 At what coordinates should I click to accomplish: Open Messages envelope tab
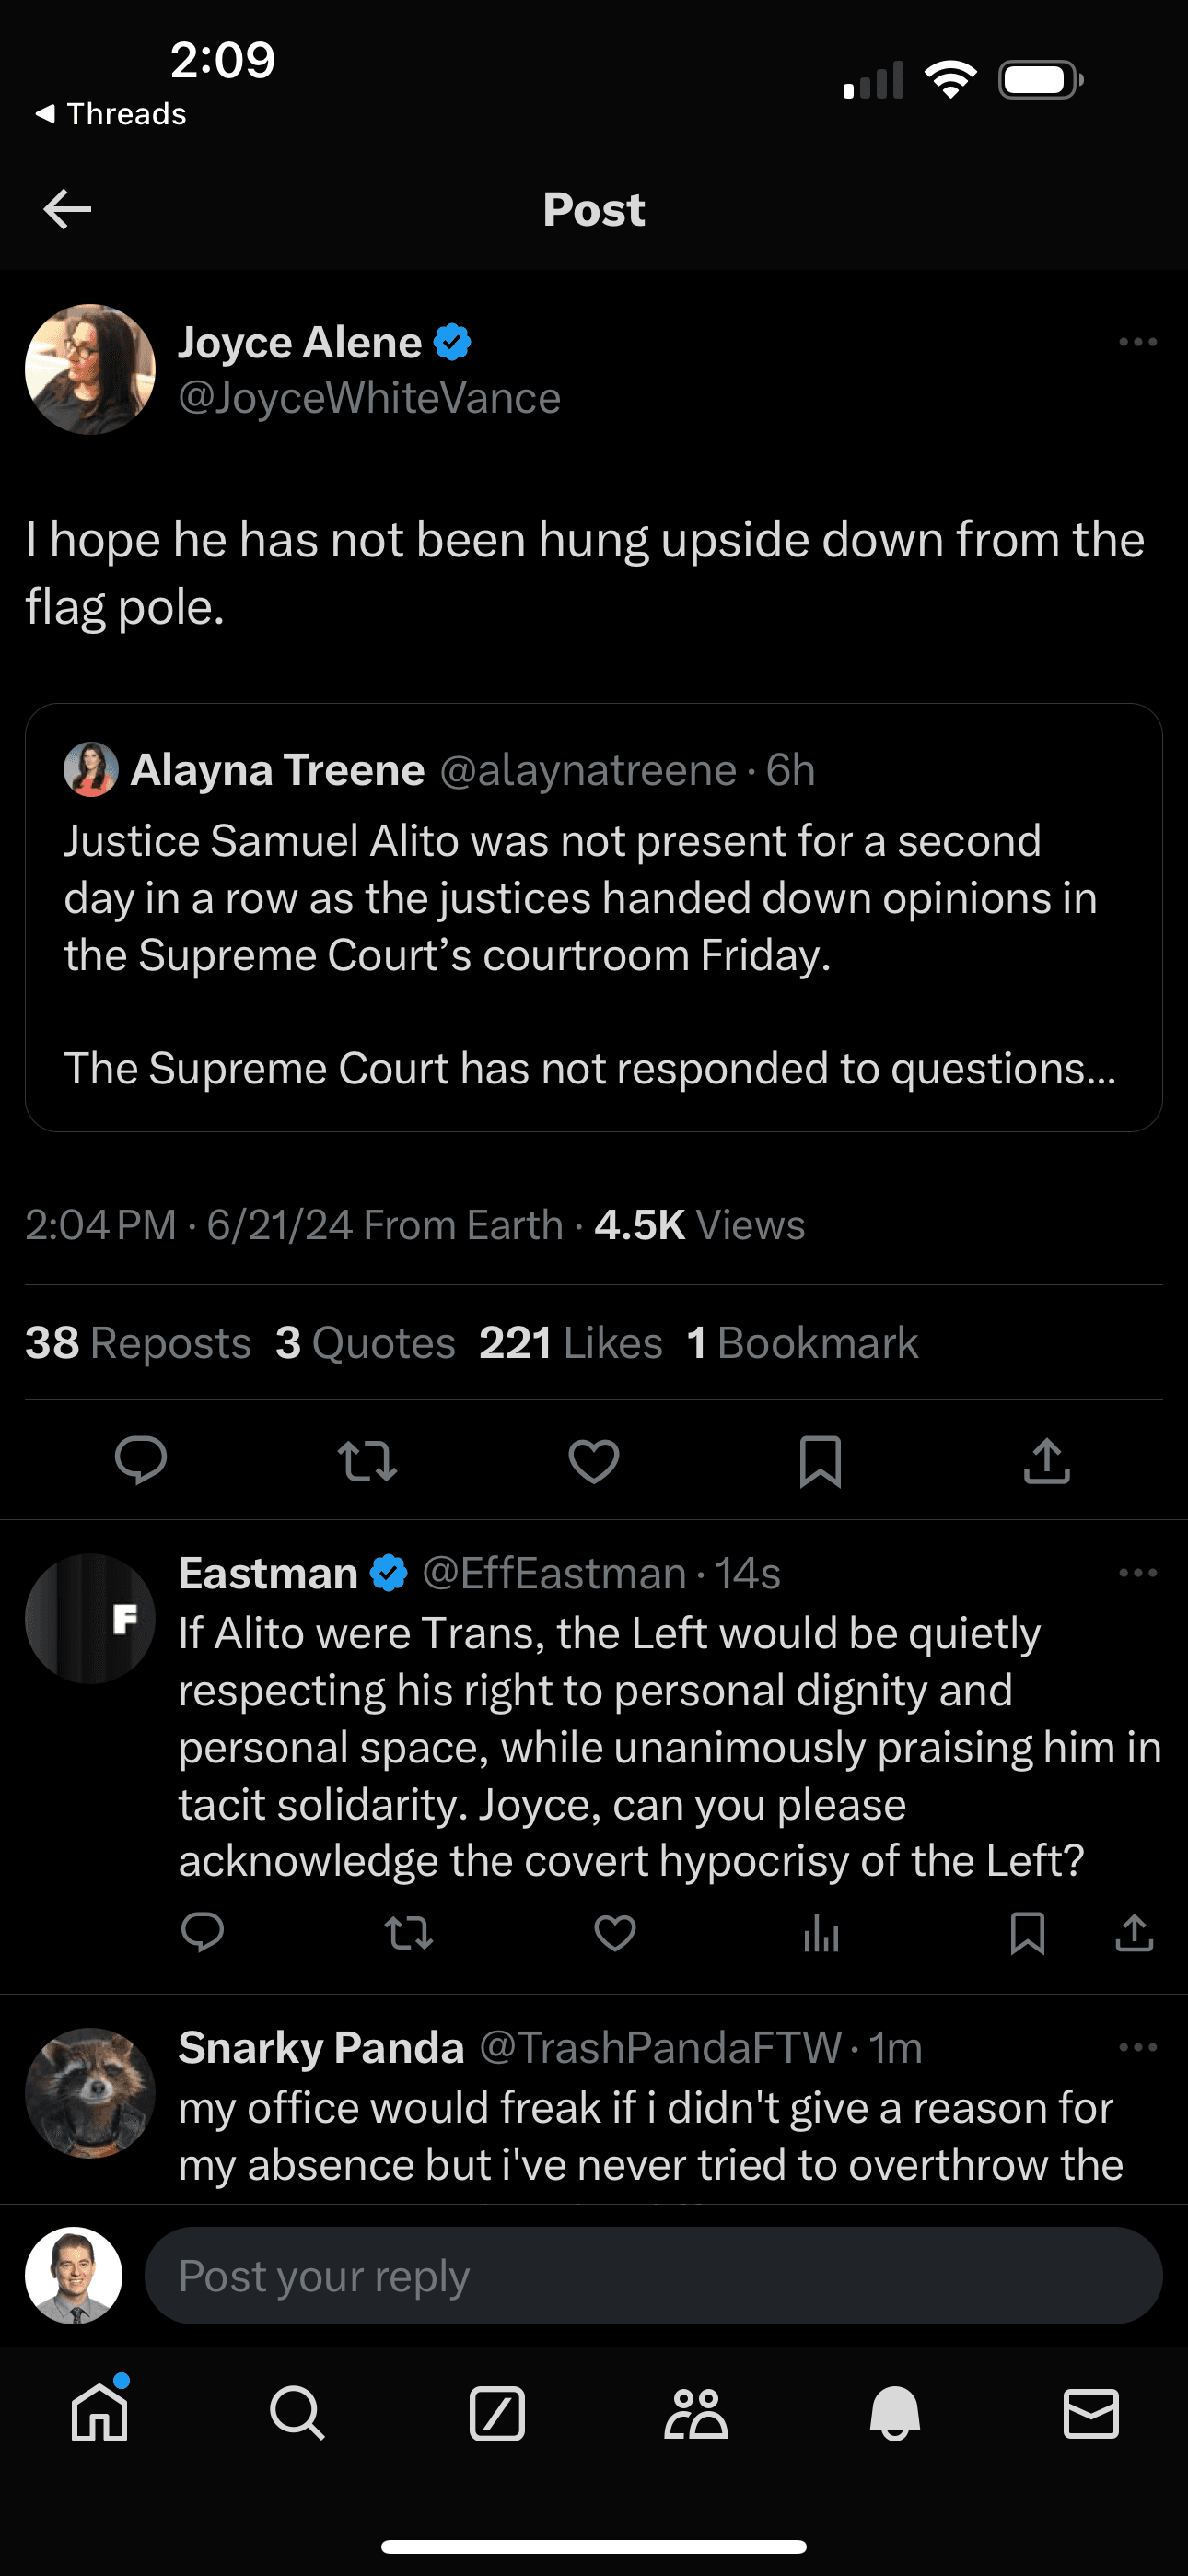[x=1090, y=2414]
